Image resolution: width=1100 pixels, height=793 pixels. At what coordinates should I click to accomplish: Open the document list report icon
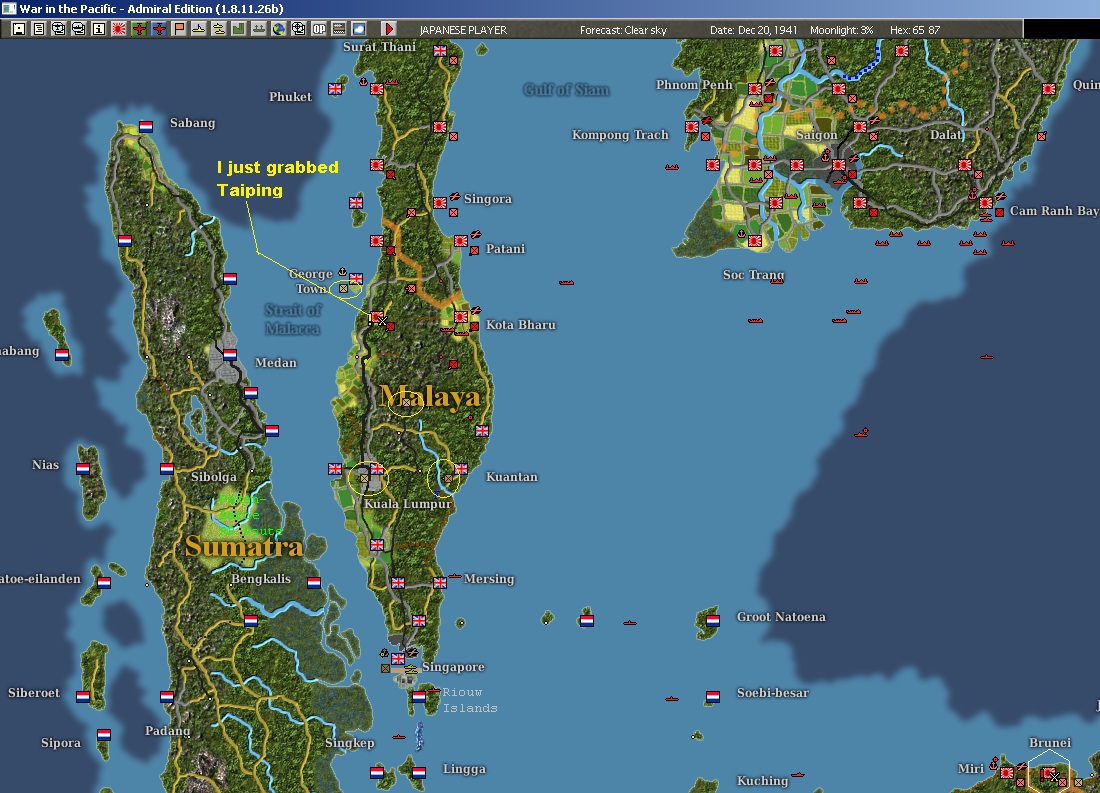[x=39, y=29]
